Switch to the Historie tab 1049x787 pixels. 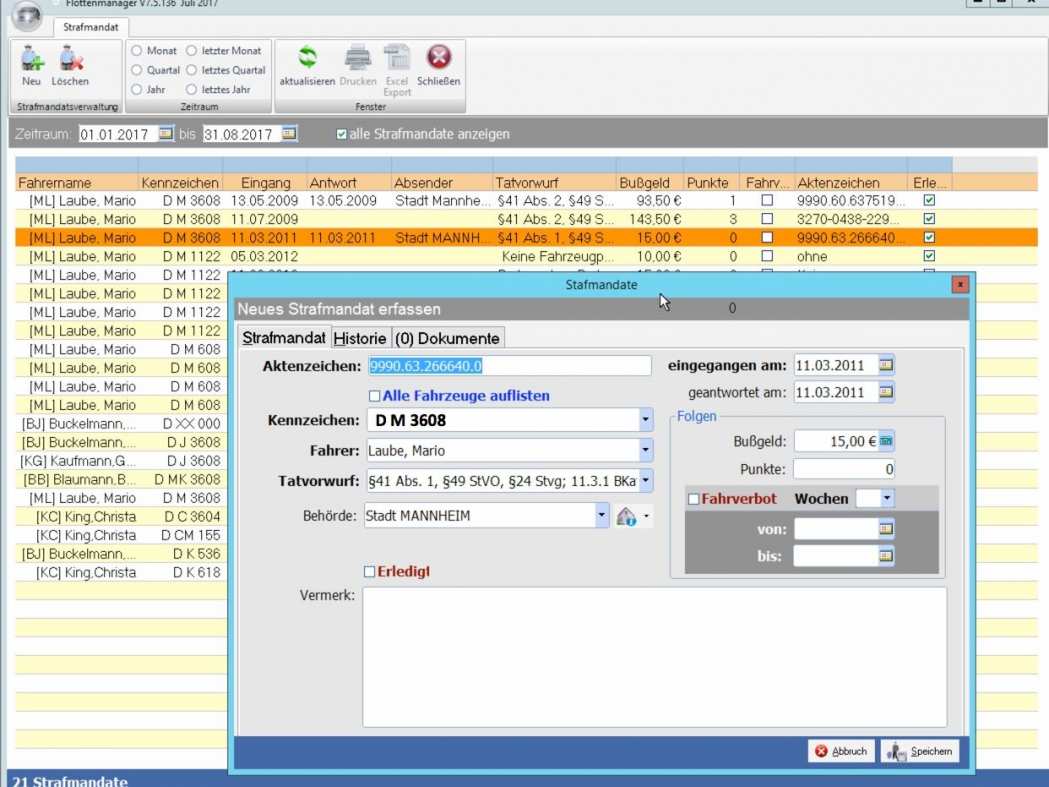click(360, 339)
